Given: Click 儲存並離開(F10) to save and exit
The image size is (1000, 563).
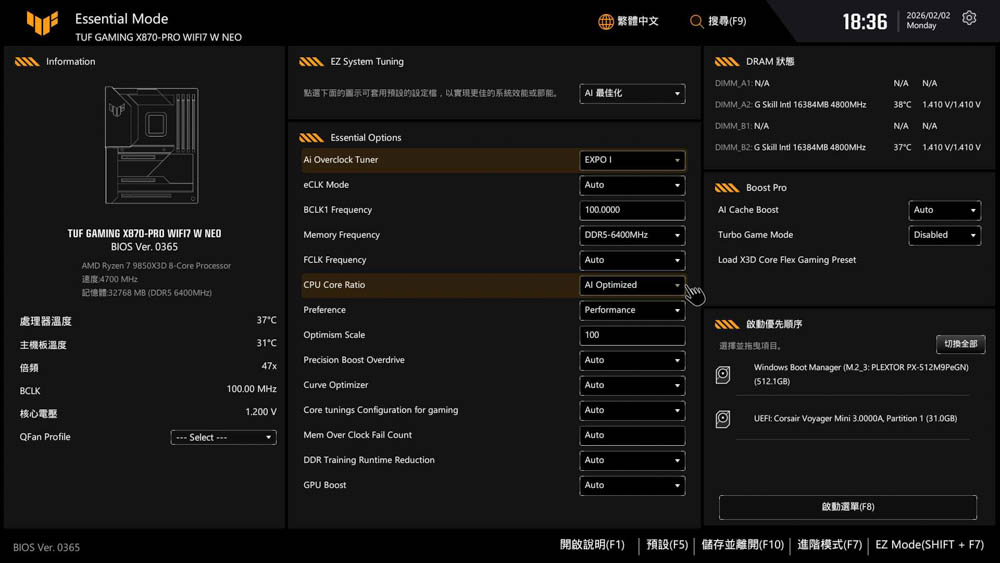Looking at the screenshot, I should pyautogui.click(x=742, y=545).
